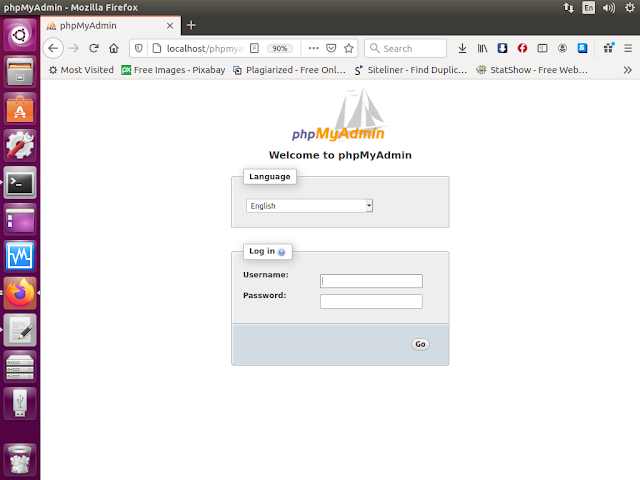Open the Firefox hamburger menu
Image resolution: width=640 pixels, height=480 pixels.
pos(628,49)
